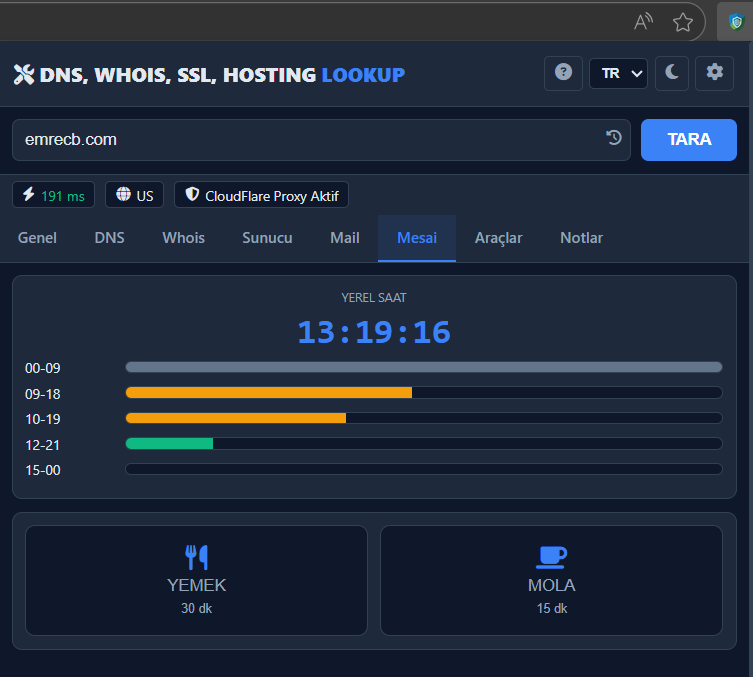Click the favorites star icon

[683, 22]
